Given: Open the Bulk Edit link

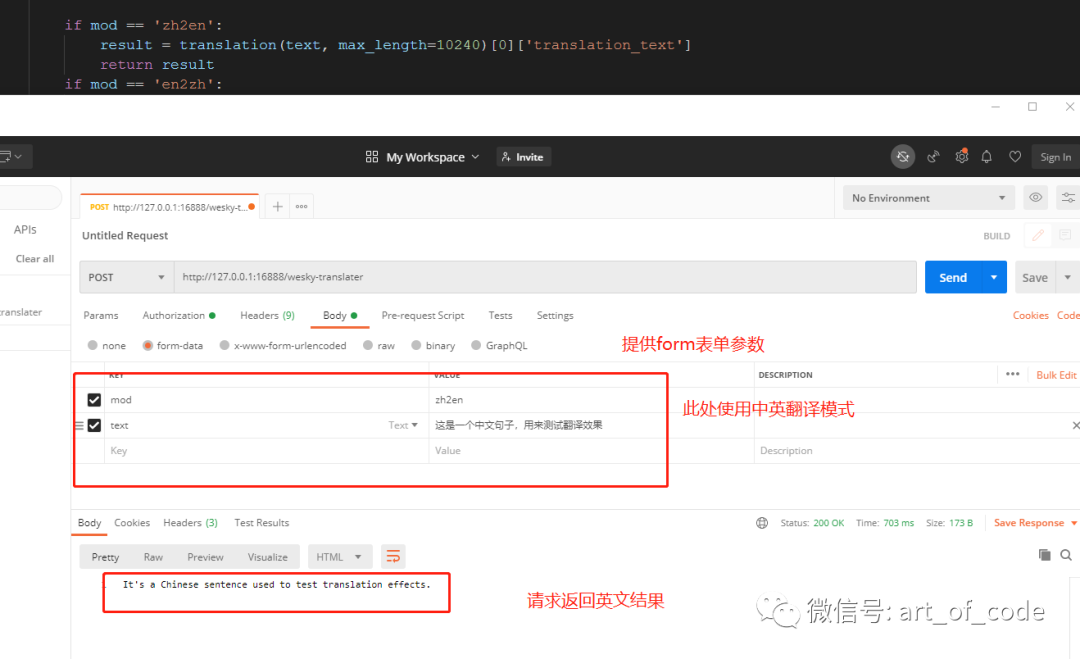Looking at the screenshot, I should pos(1056,375).
